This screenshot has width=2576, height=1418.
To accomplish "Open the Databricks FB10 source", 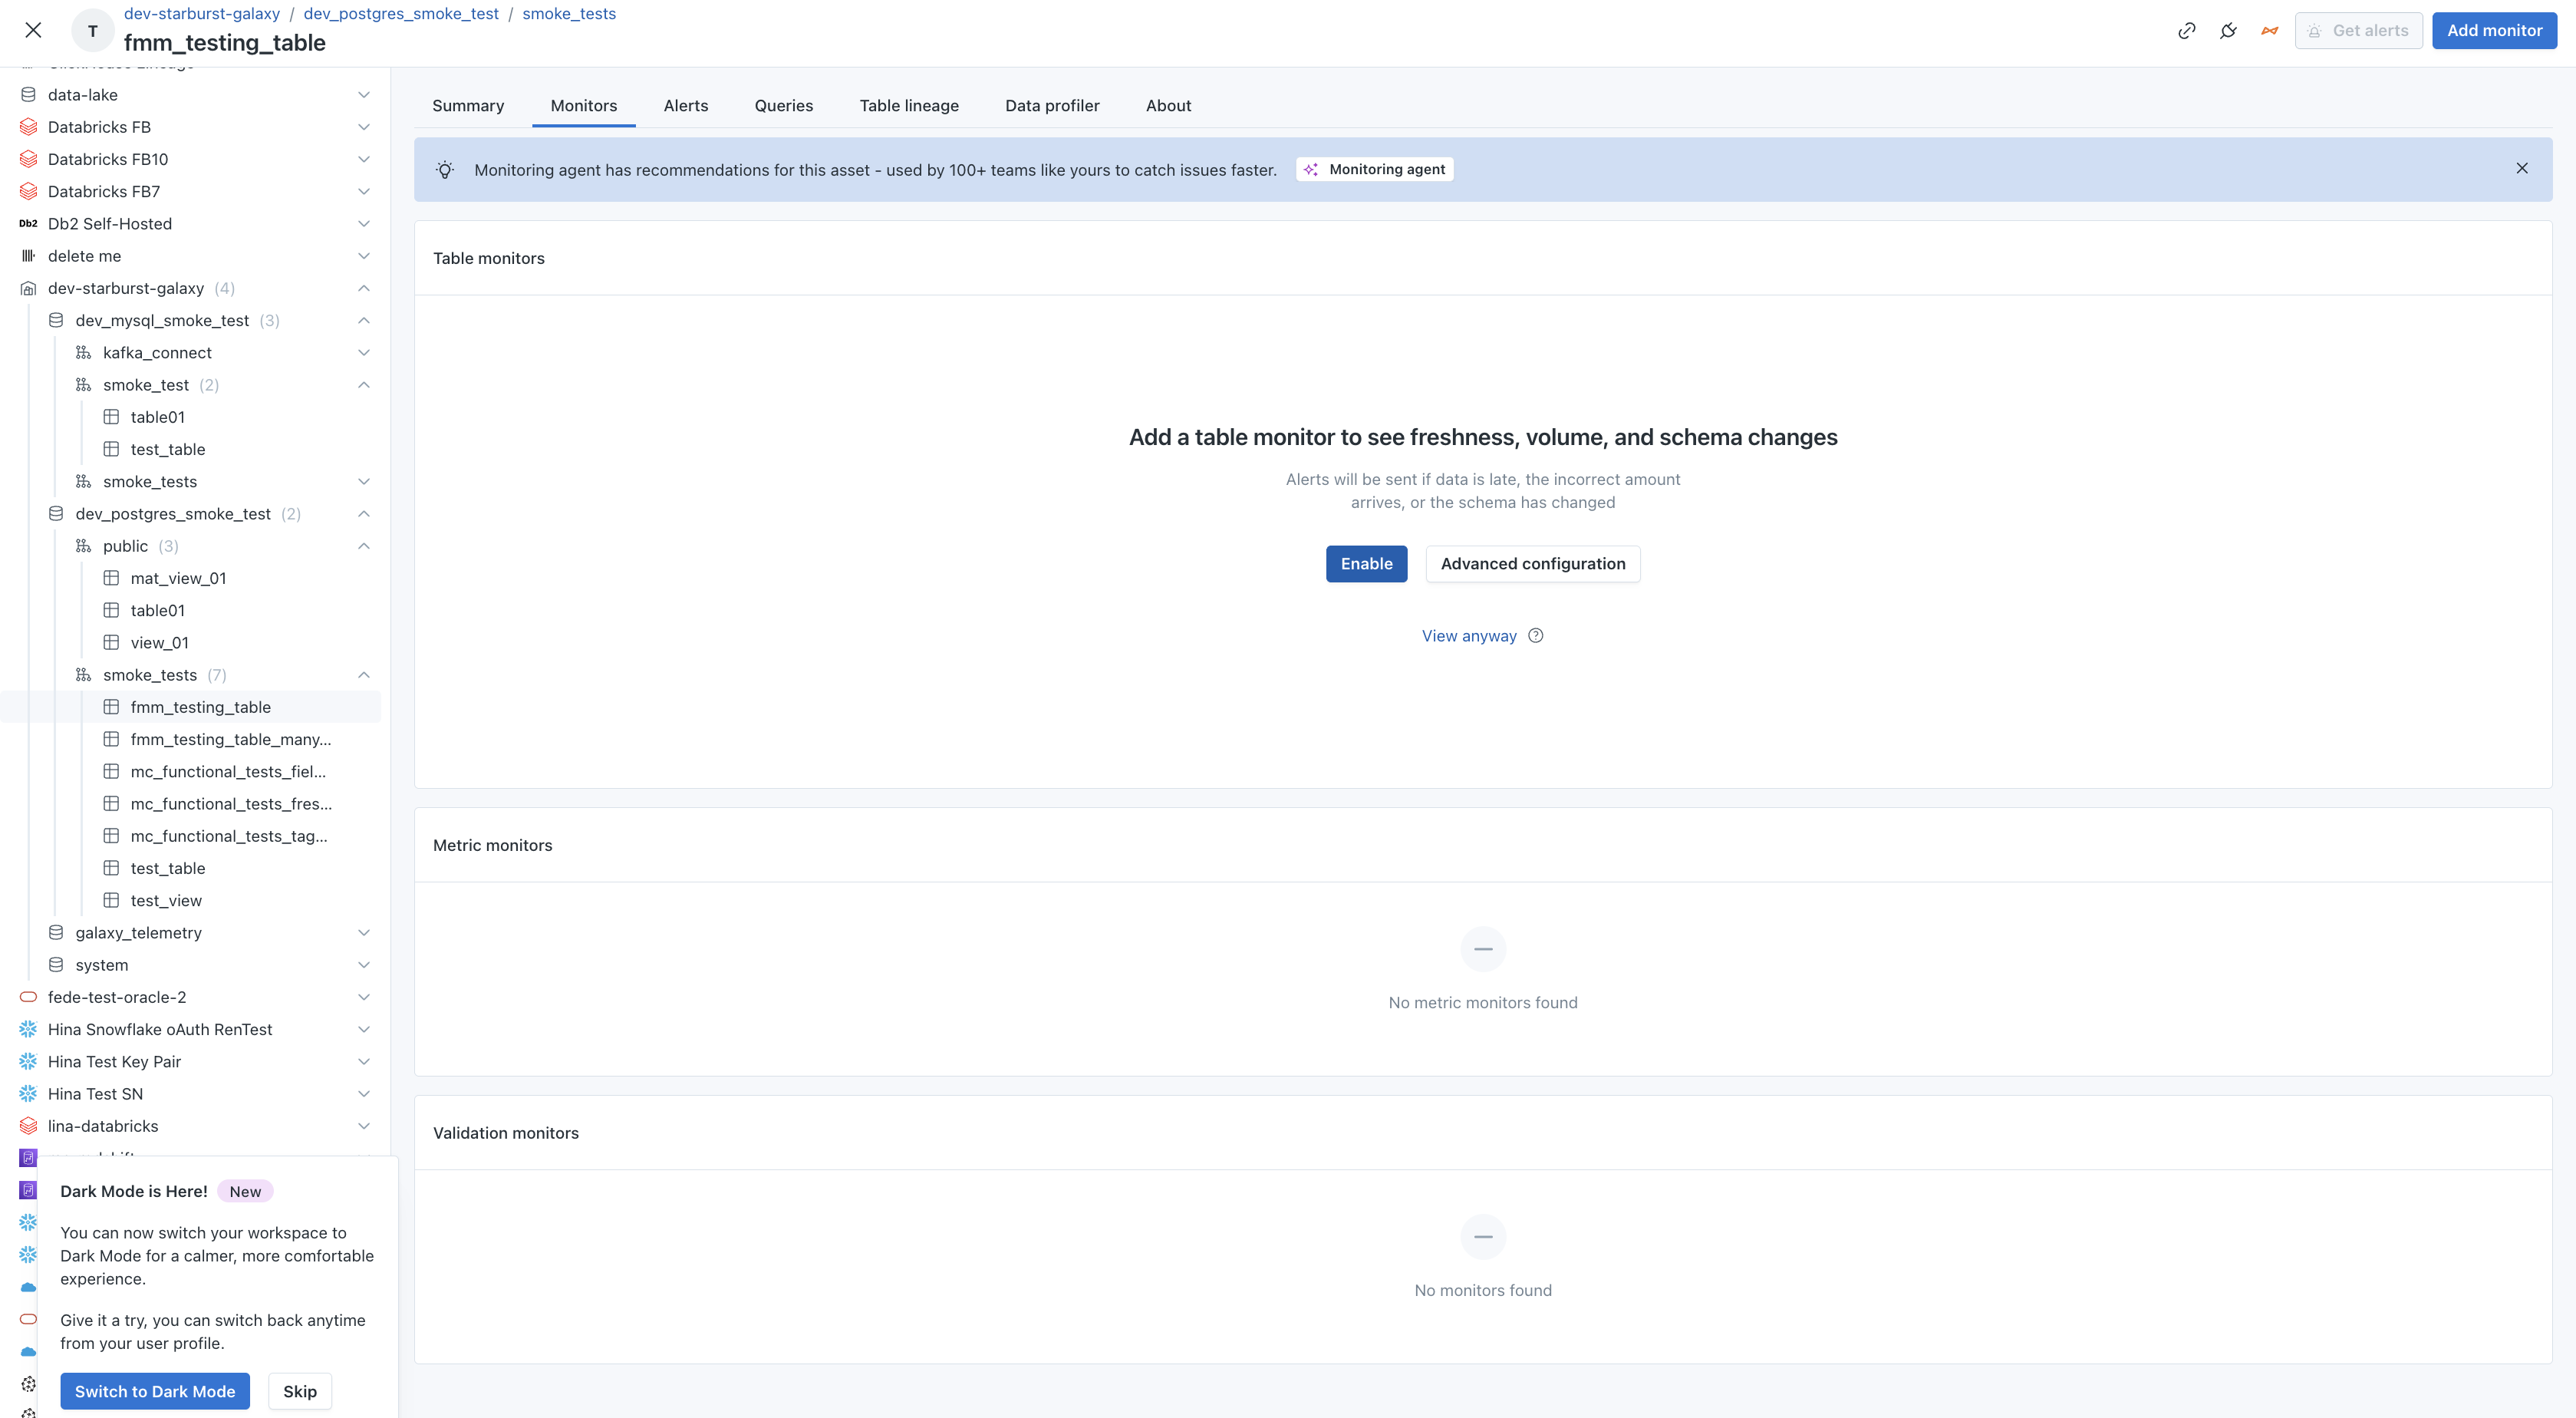I will tap(108, 159).
